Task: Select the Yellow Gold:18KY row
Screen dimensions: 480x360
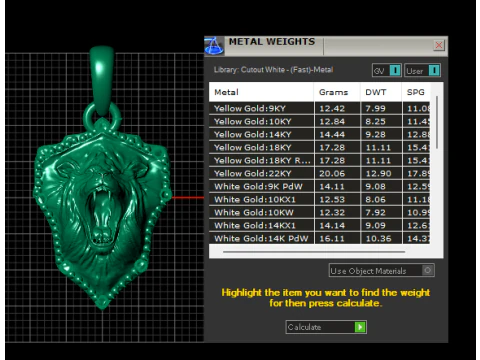Action: (319, 147)
